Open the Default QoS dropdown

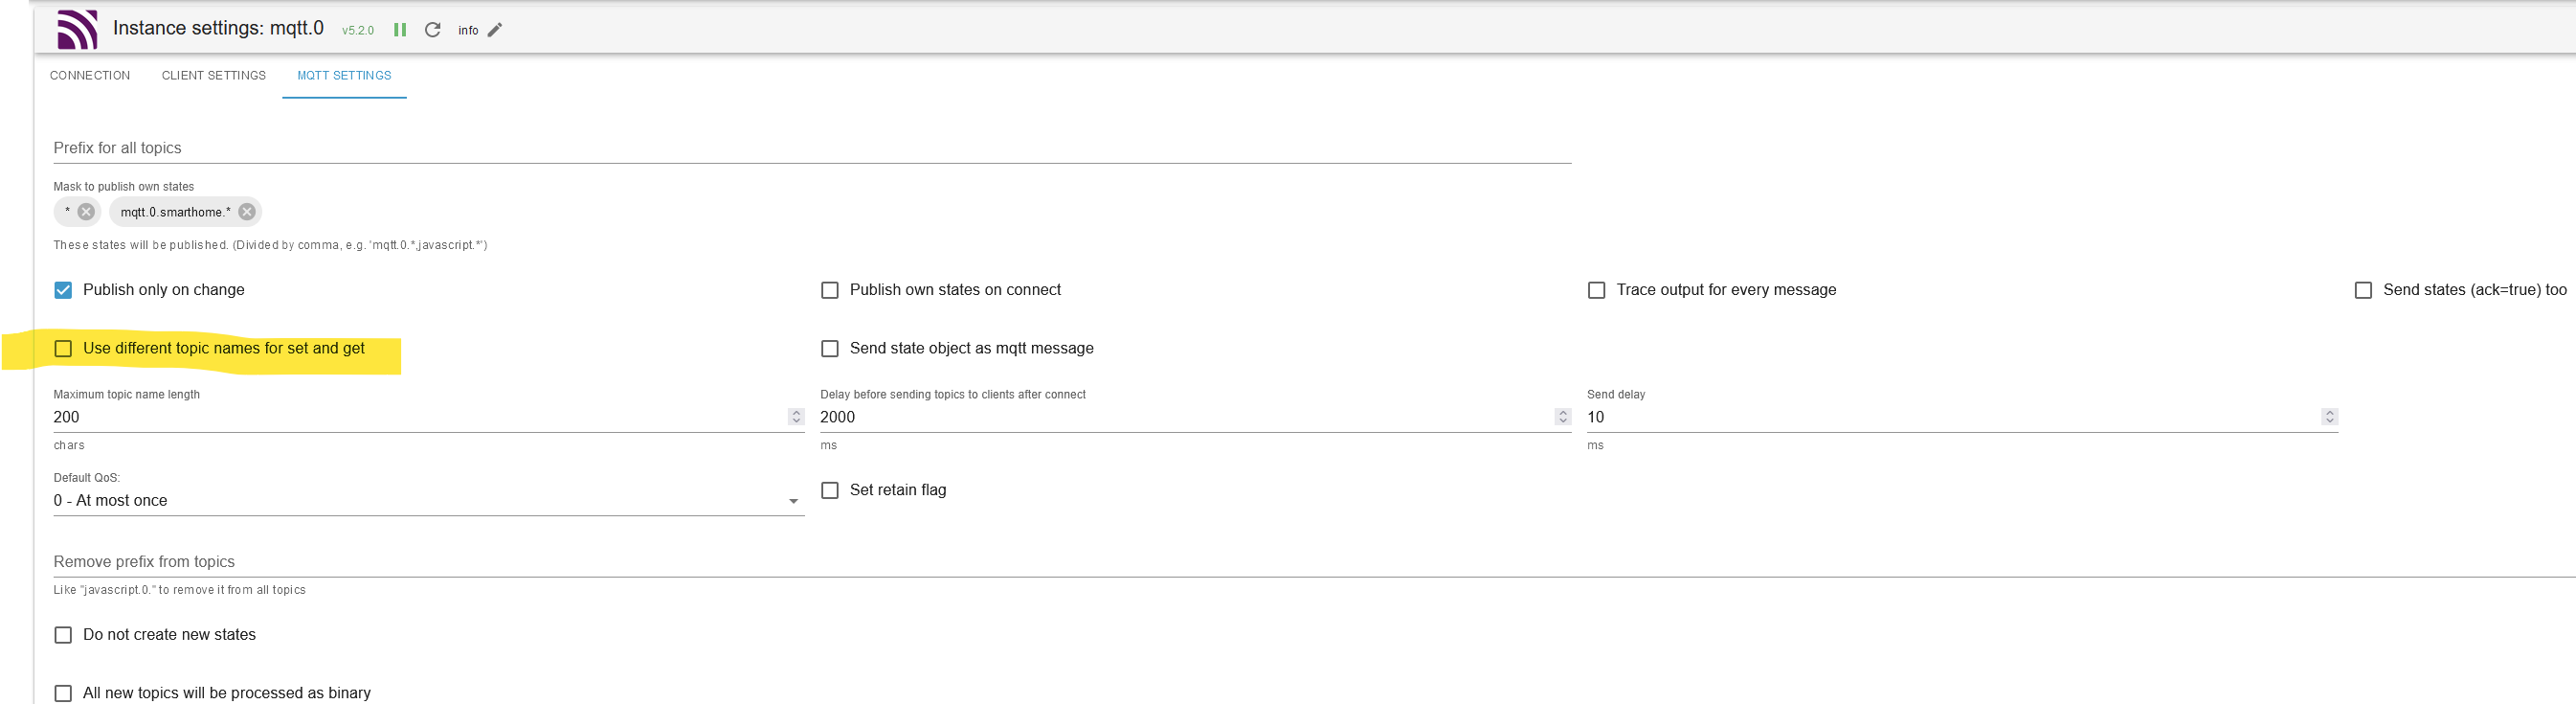(428, 501)
